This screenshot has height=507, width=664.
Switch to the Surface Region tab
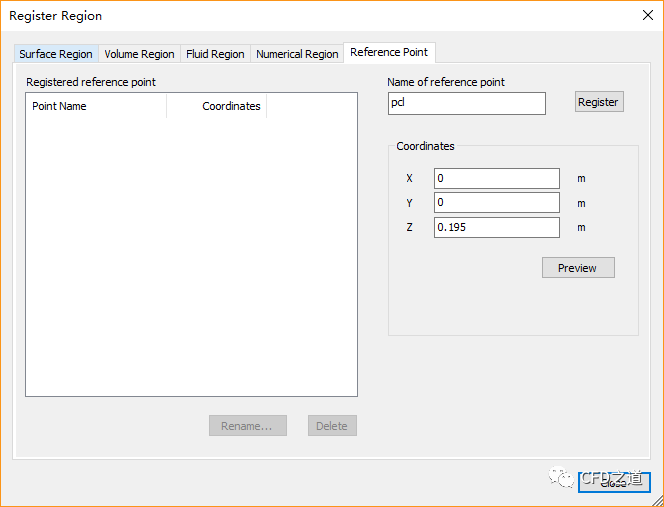56,54
